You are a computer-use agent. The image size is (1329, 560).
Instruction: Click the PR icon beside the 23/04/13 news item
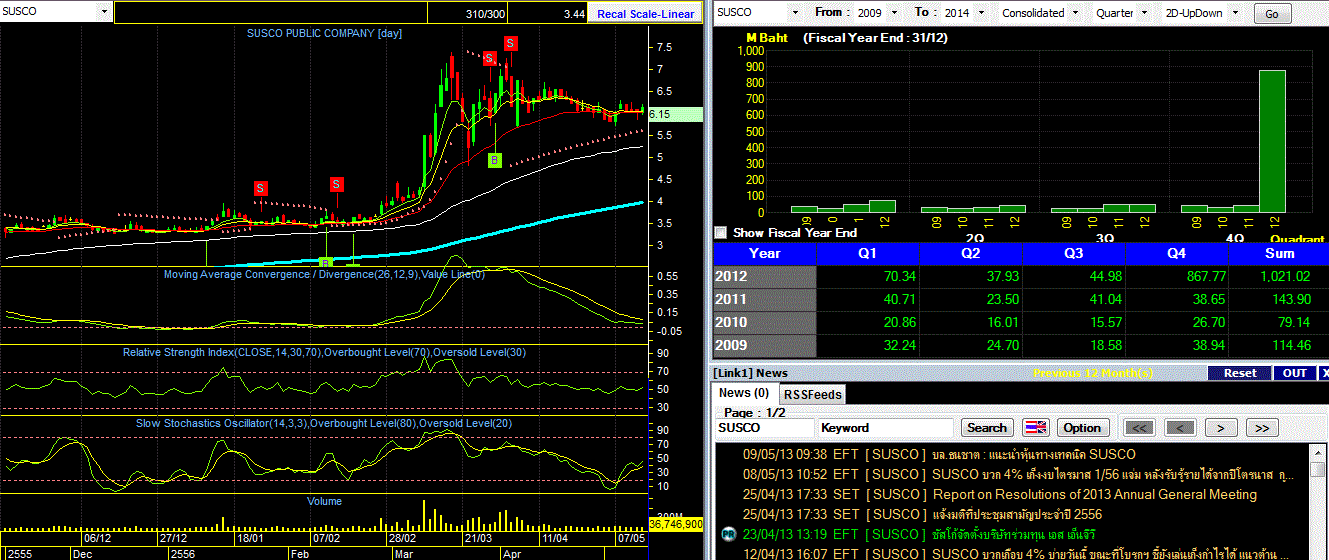click(728, 534)
